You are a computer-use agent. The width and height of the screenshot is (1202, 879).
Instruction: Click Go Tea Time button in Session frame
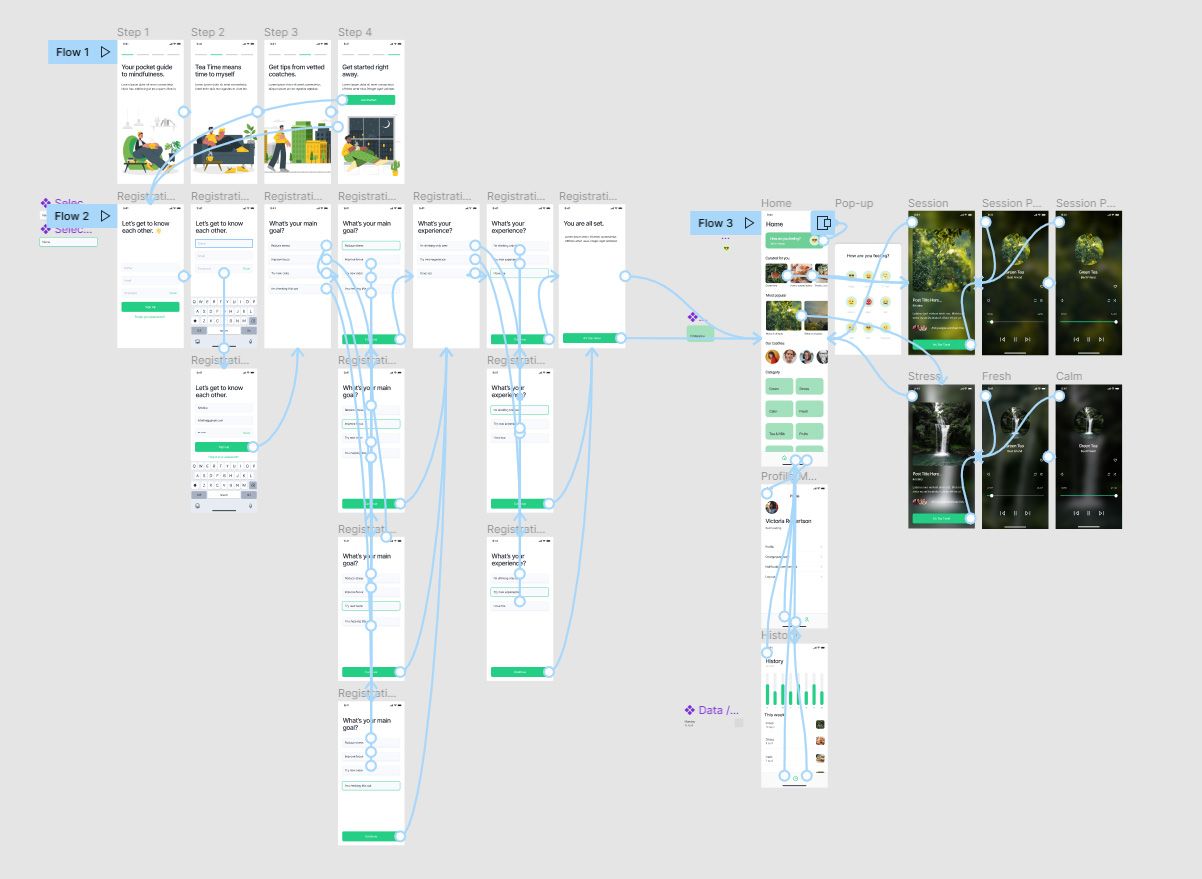click(941, 344)
